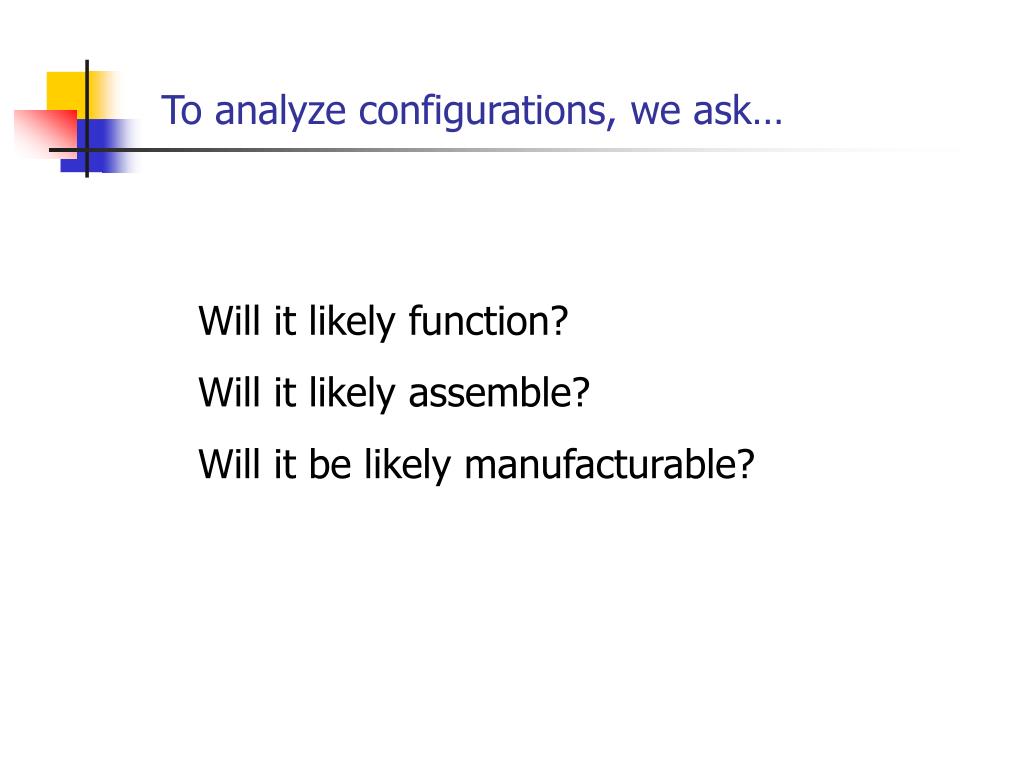Image resolution: width=1024 pixels, height=768 pixels.
Task: Click the words 'we ask…' in the title
Action: [706, 110]
